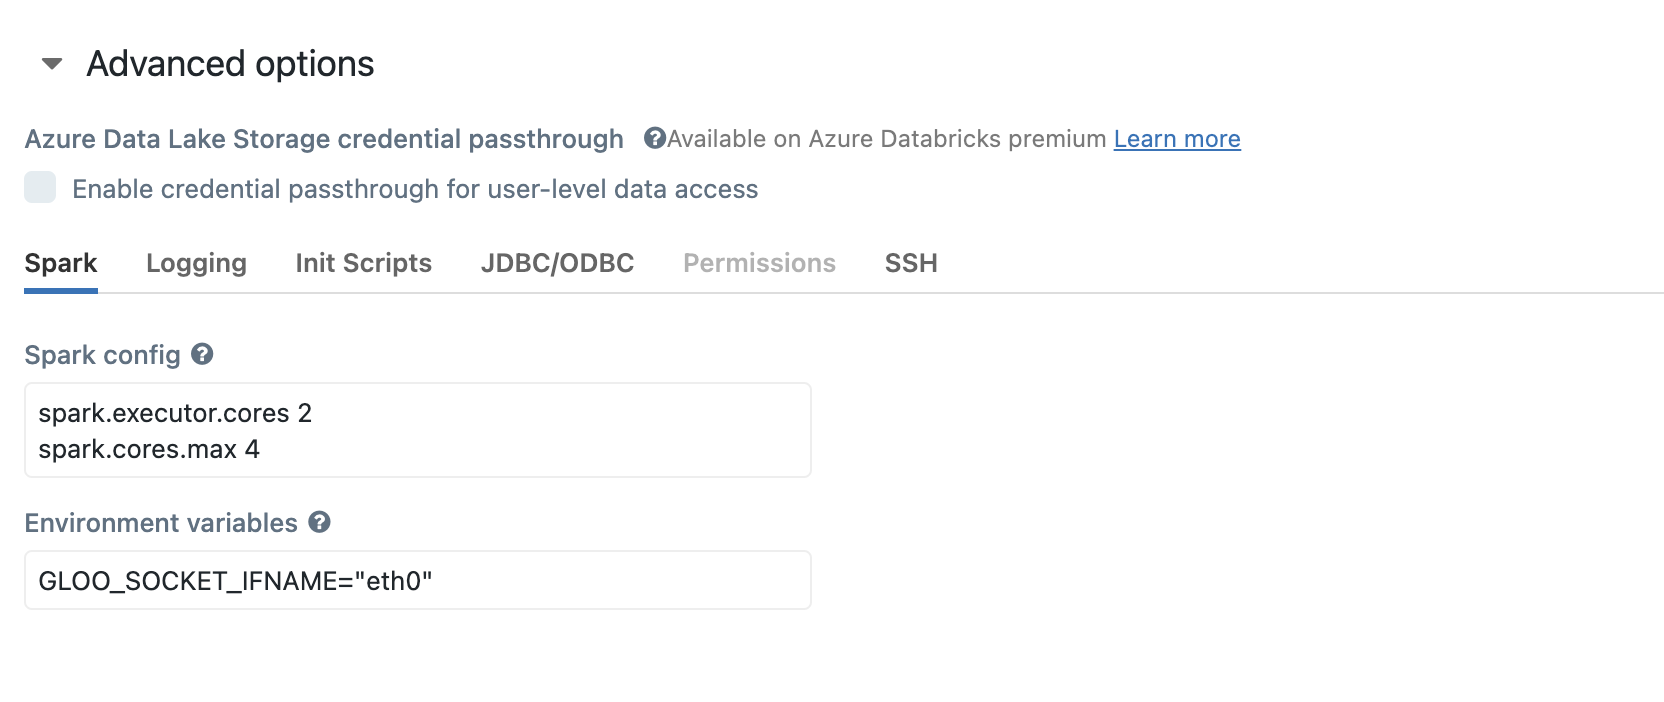This screenshot has width=1664, height=702.
Task: Collapse the Advanced options disclosure triangle
Action: click(52, 64)
